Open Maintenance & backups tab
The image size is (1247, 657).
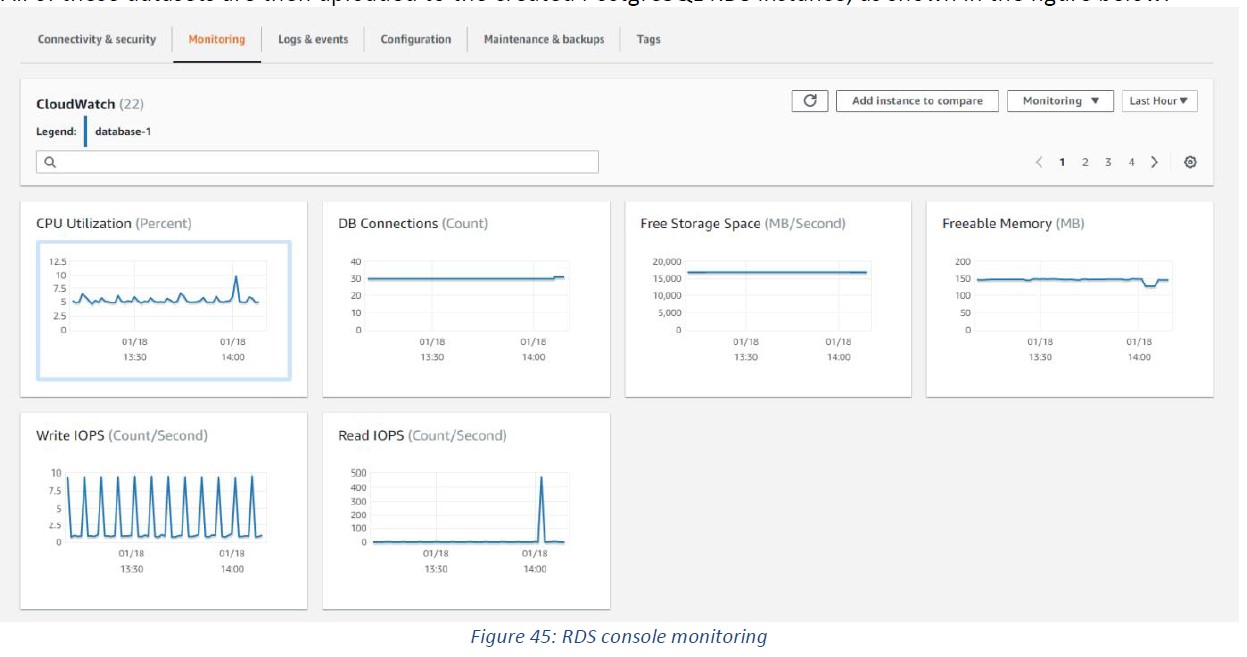(x=544, y=40)
